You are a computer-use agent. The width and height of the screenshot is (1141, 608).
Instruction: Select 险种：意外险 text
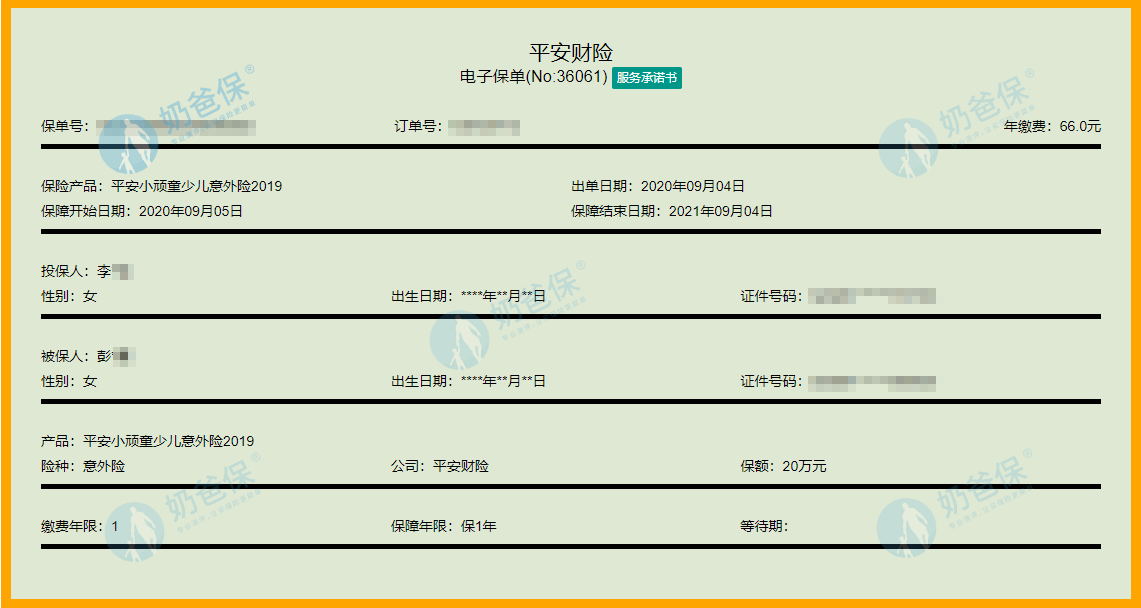(x=83, y=467)
